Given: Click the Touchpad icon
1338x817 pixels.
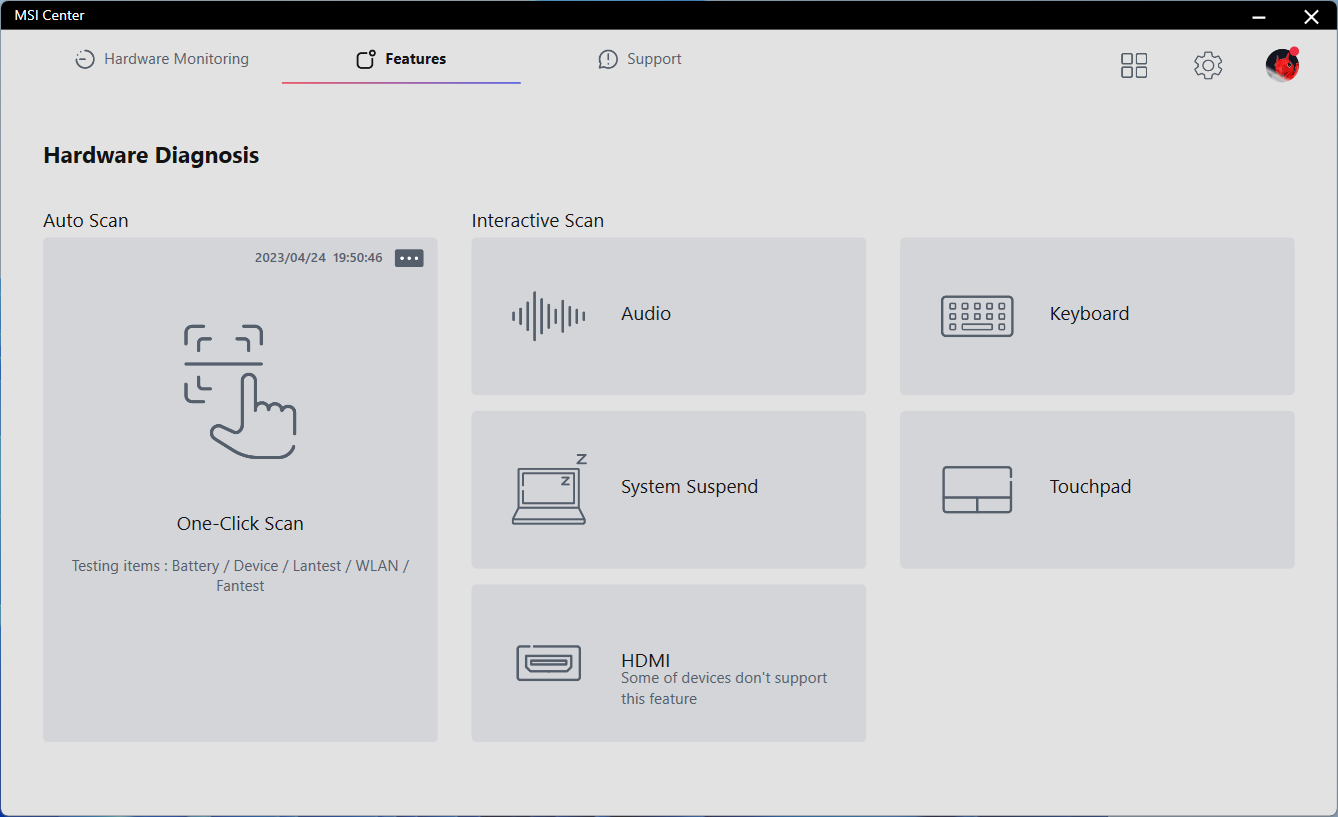Looking at the screenshot, I should tap(977, 490).
